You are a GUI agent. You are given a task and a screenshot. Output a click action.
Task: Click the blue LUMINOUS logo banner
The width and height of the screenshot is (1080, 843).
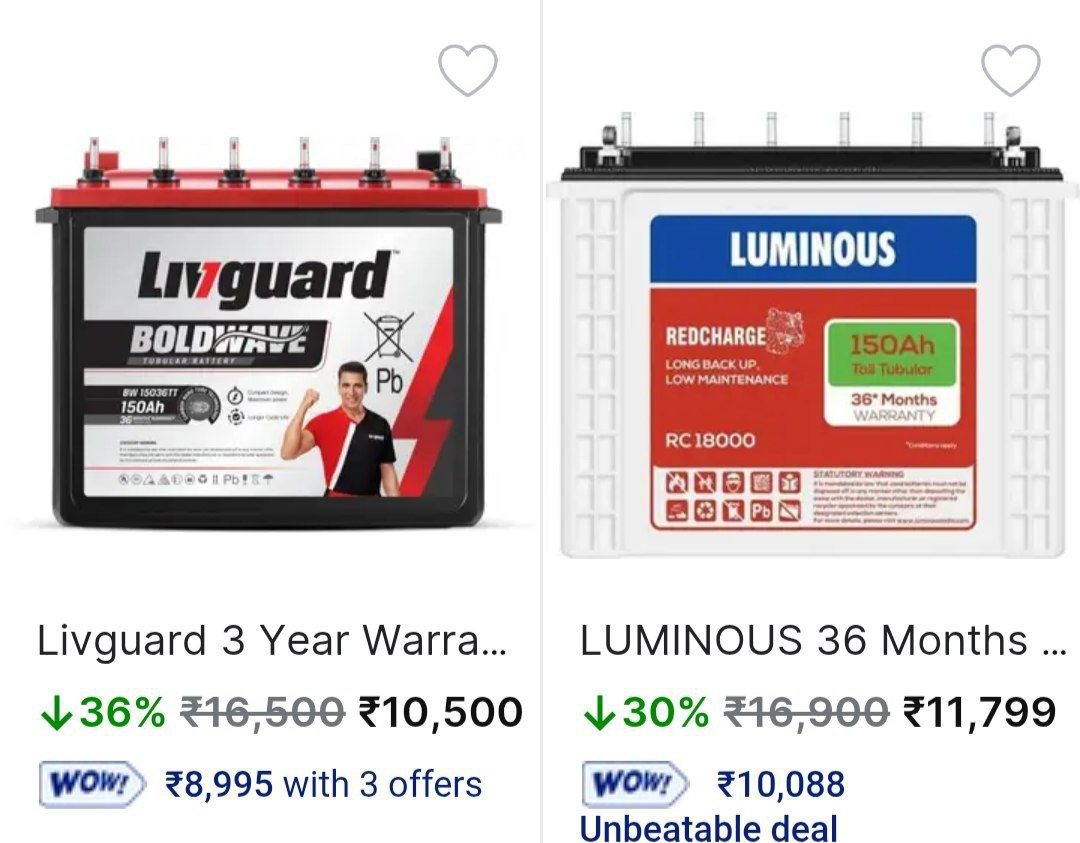[x=813, y=249]
